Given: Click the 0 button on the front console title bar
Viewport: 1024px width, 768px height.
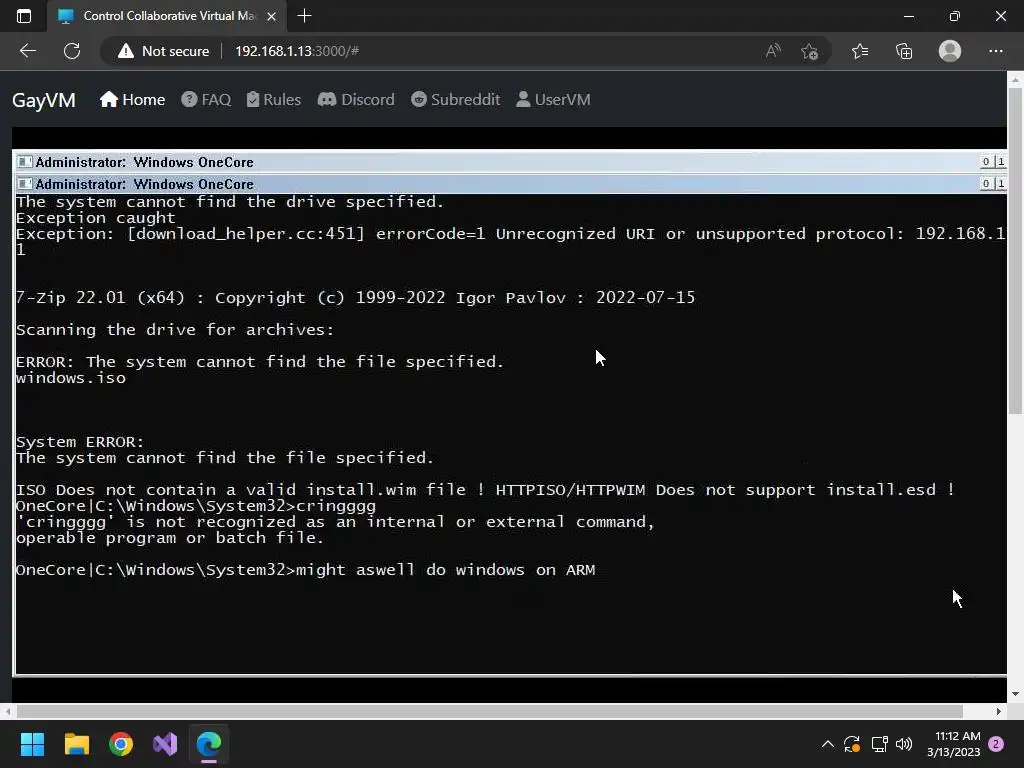Looking at the screenshot, I should pos(986,184).
